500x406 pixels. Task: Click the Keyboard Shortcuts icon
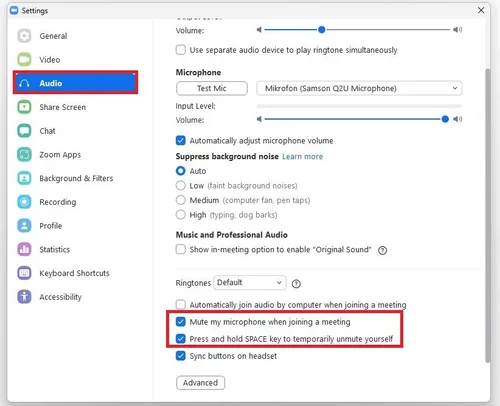coord(24,273)
